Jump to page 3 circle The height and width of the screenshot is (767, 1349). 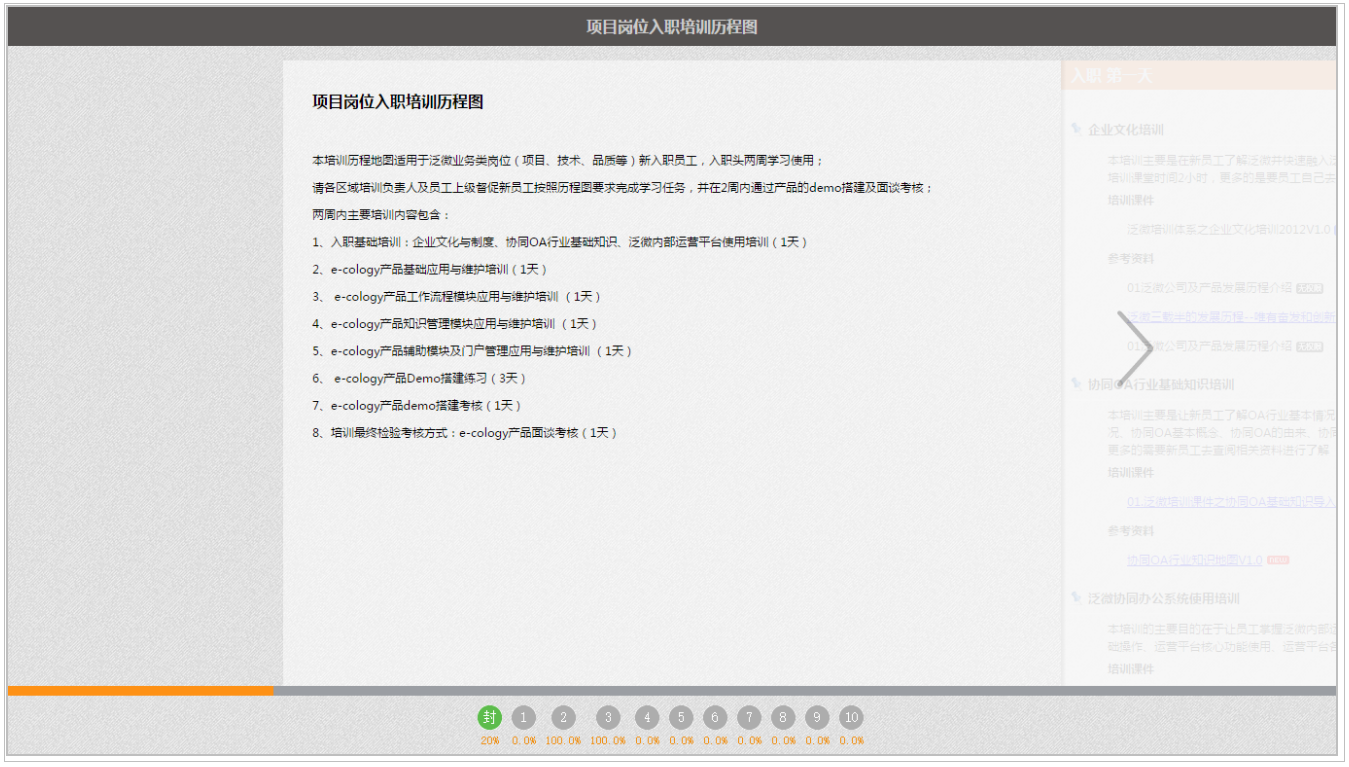[x=608, y=717]
